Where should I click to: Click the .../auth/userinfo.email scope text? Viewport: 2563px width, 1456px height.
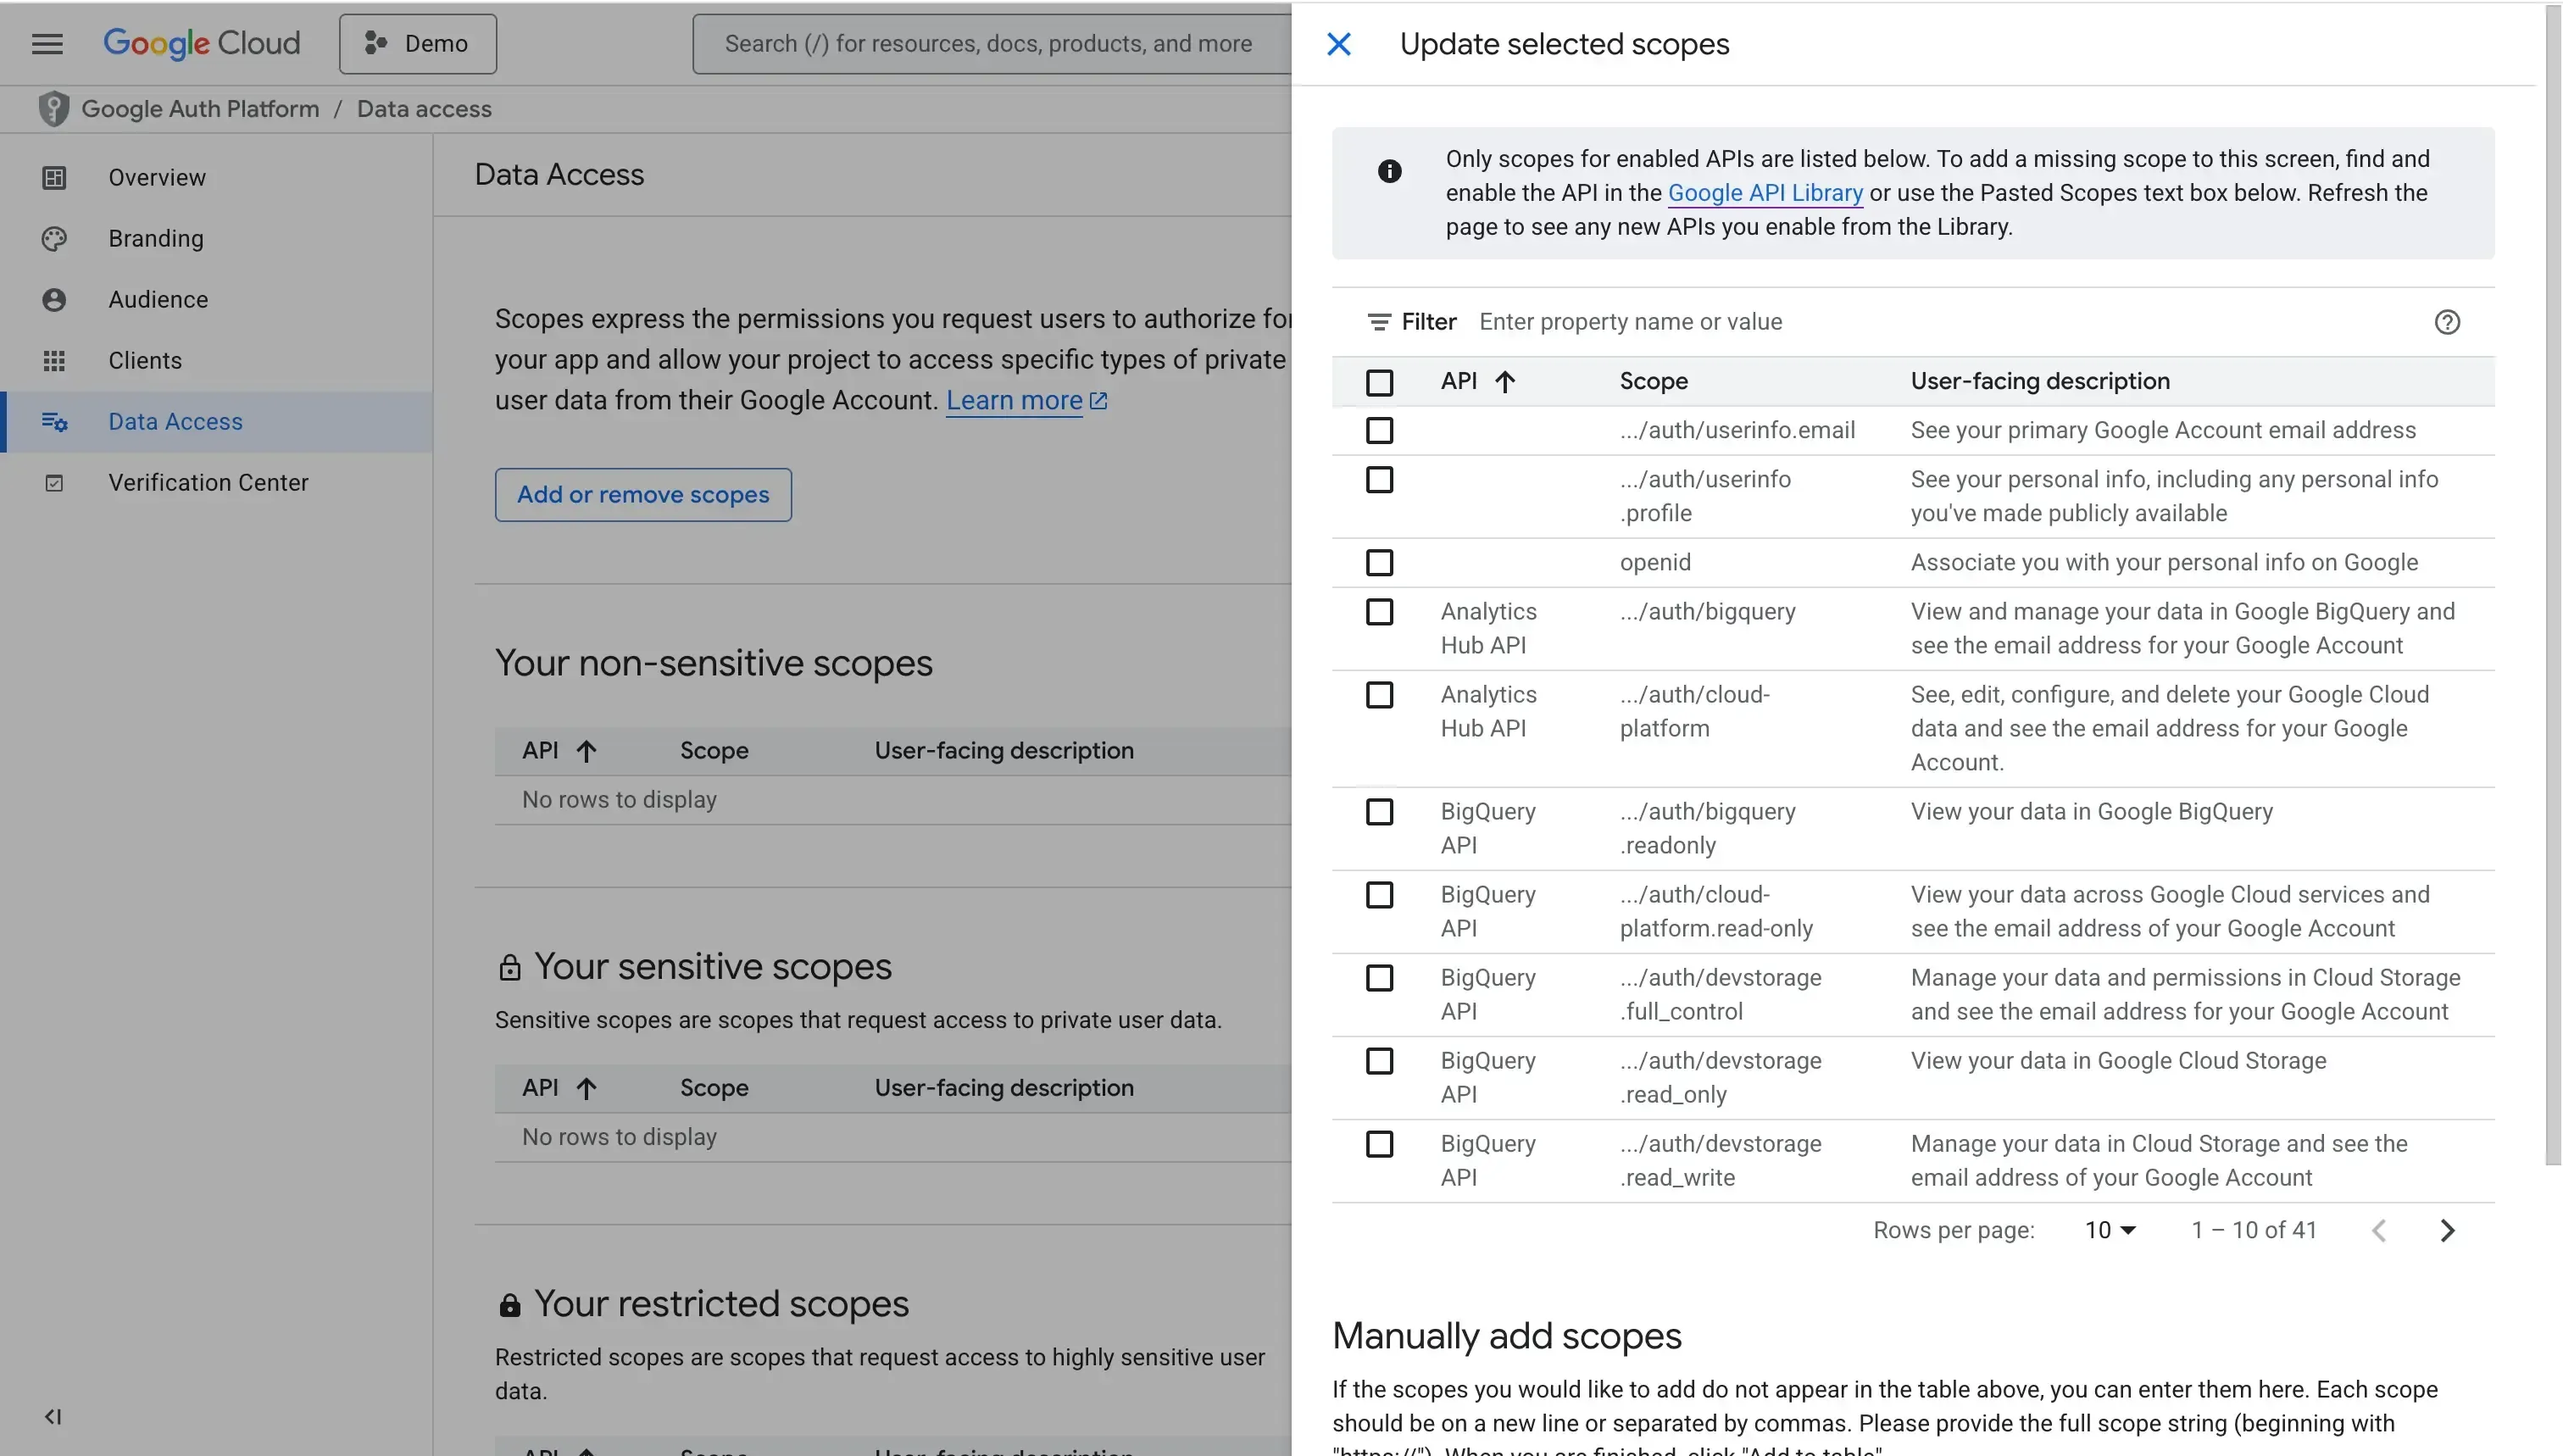click(x=1737, y=430)
